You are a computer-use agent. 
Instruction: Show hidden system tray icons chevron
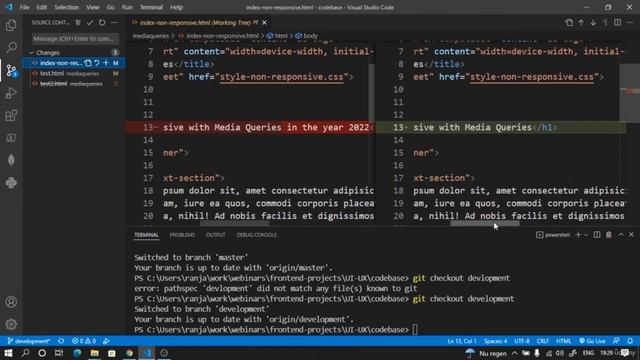point(515,353)
